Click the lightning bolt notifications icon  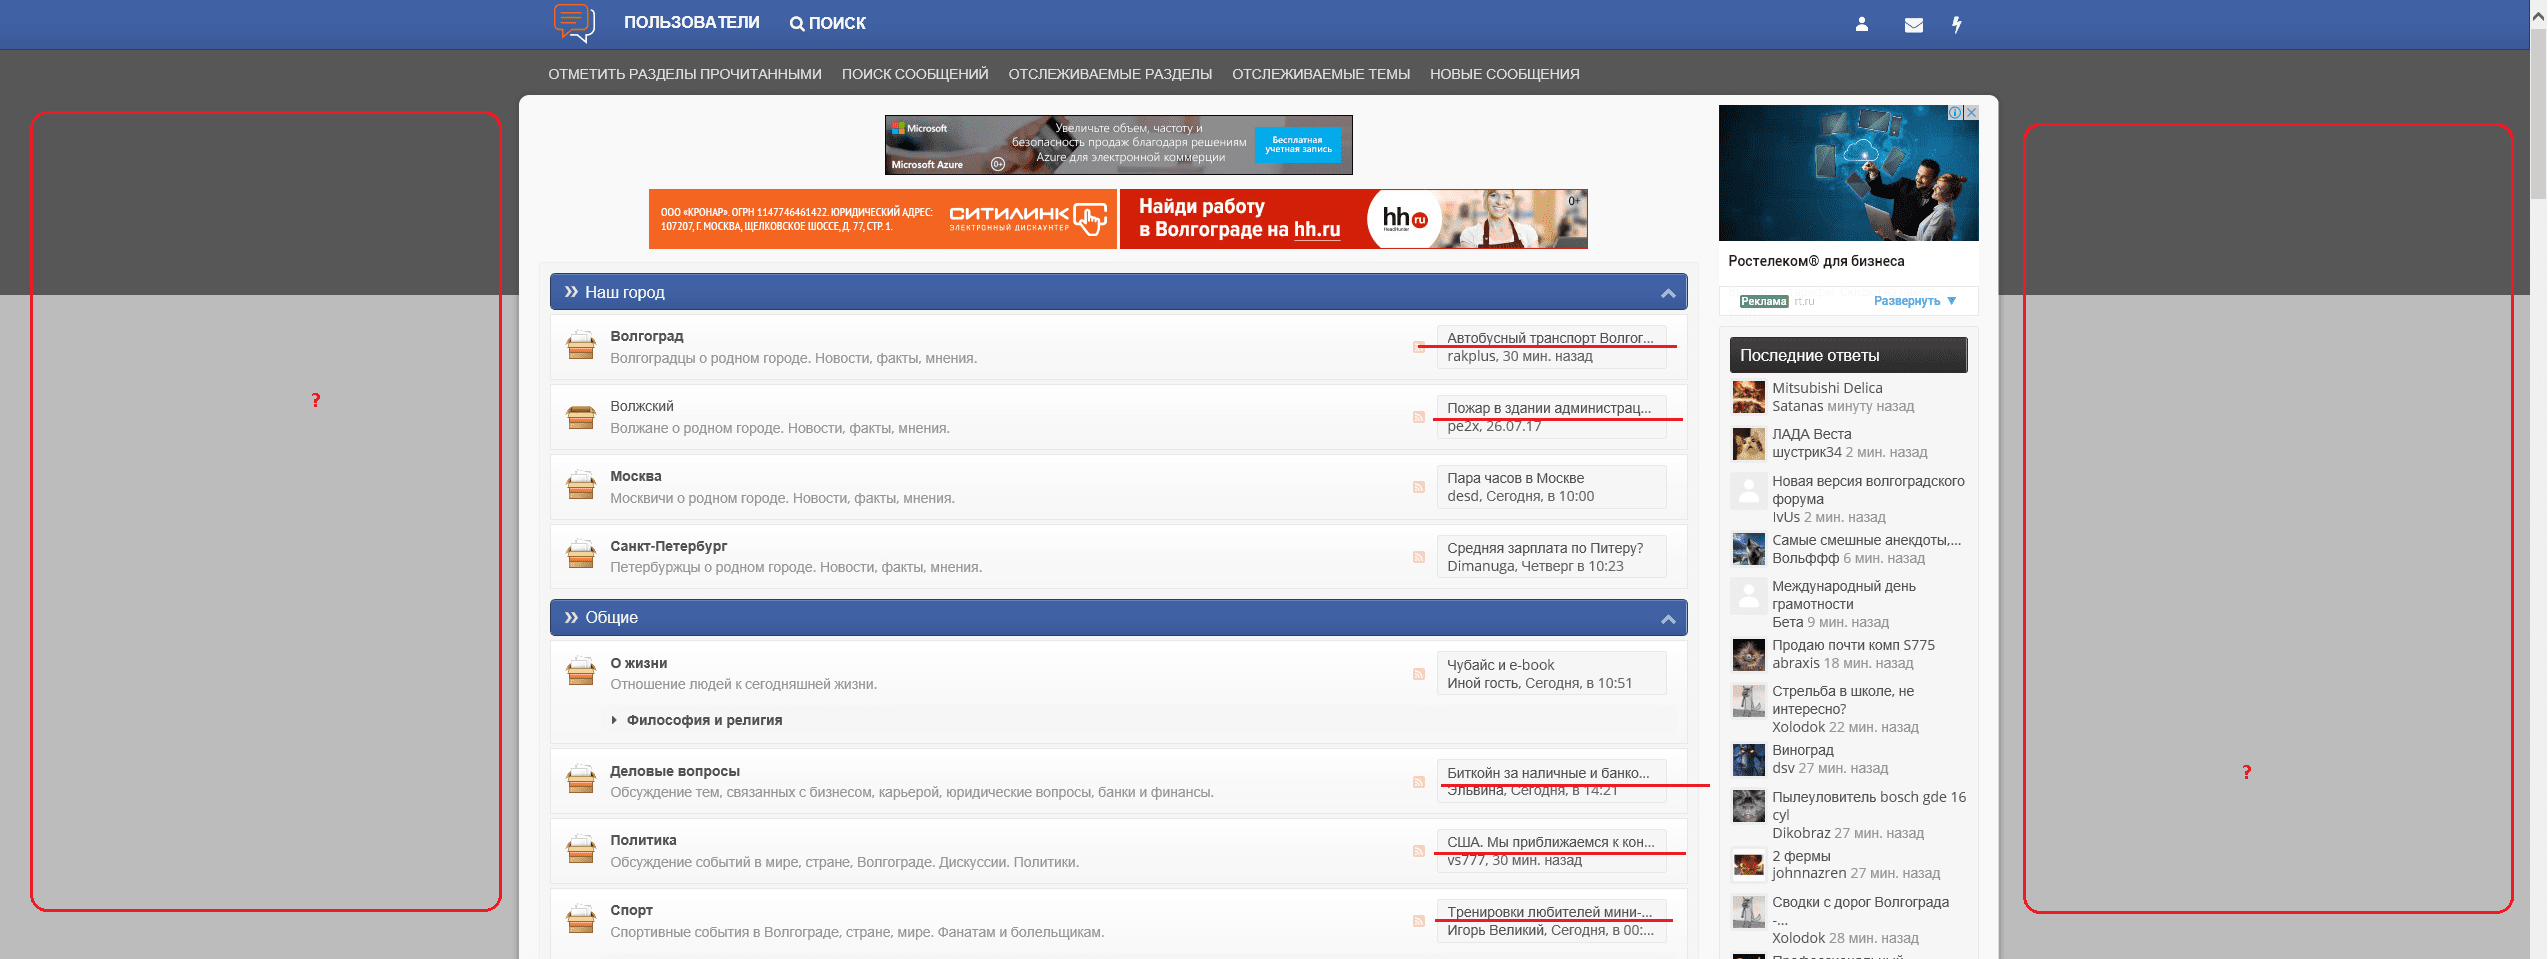coord(1957,24)
